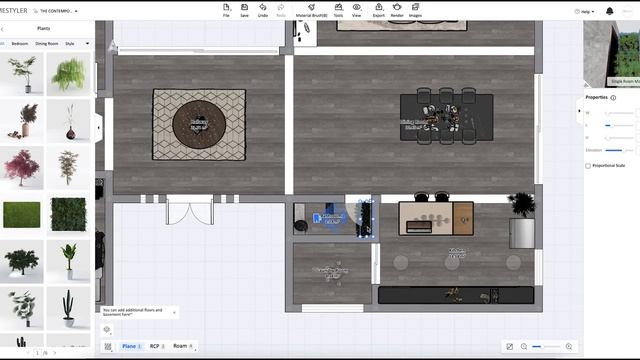Screen dimensions: 640x360
Task: Click the notification bell icon
Action: pos(610,11)
